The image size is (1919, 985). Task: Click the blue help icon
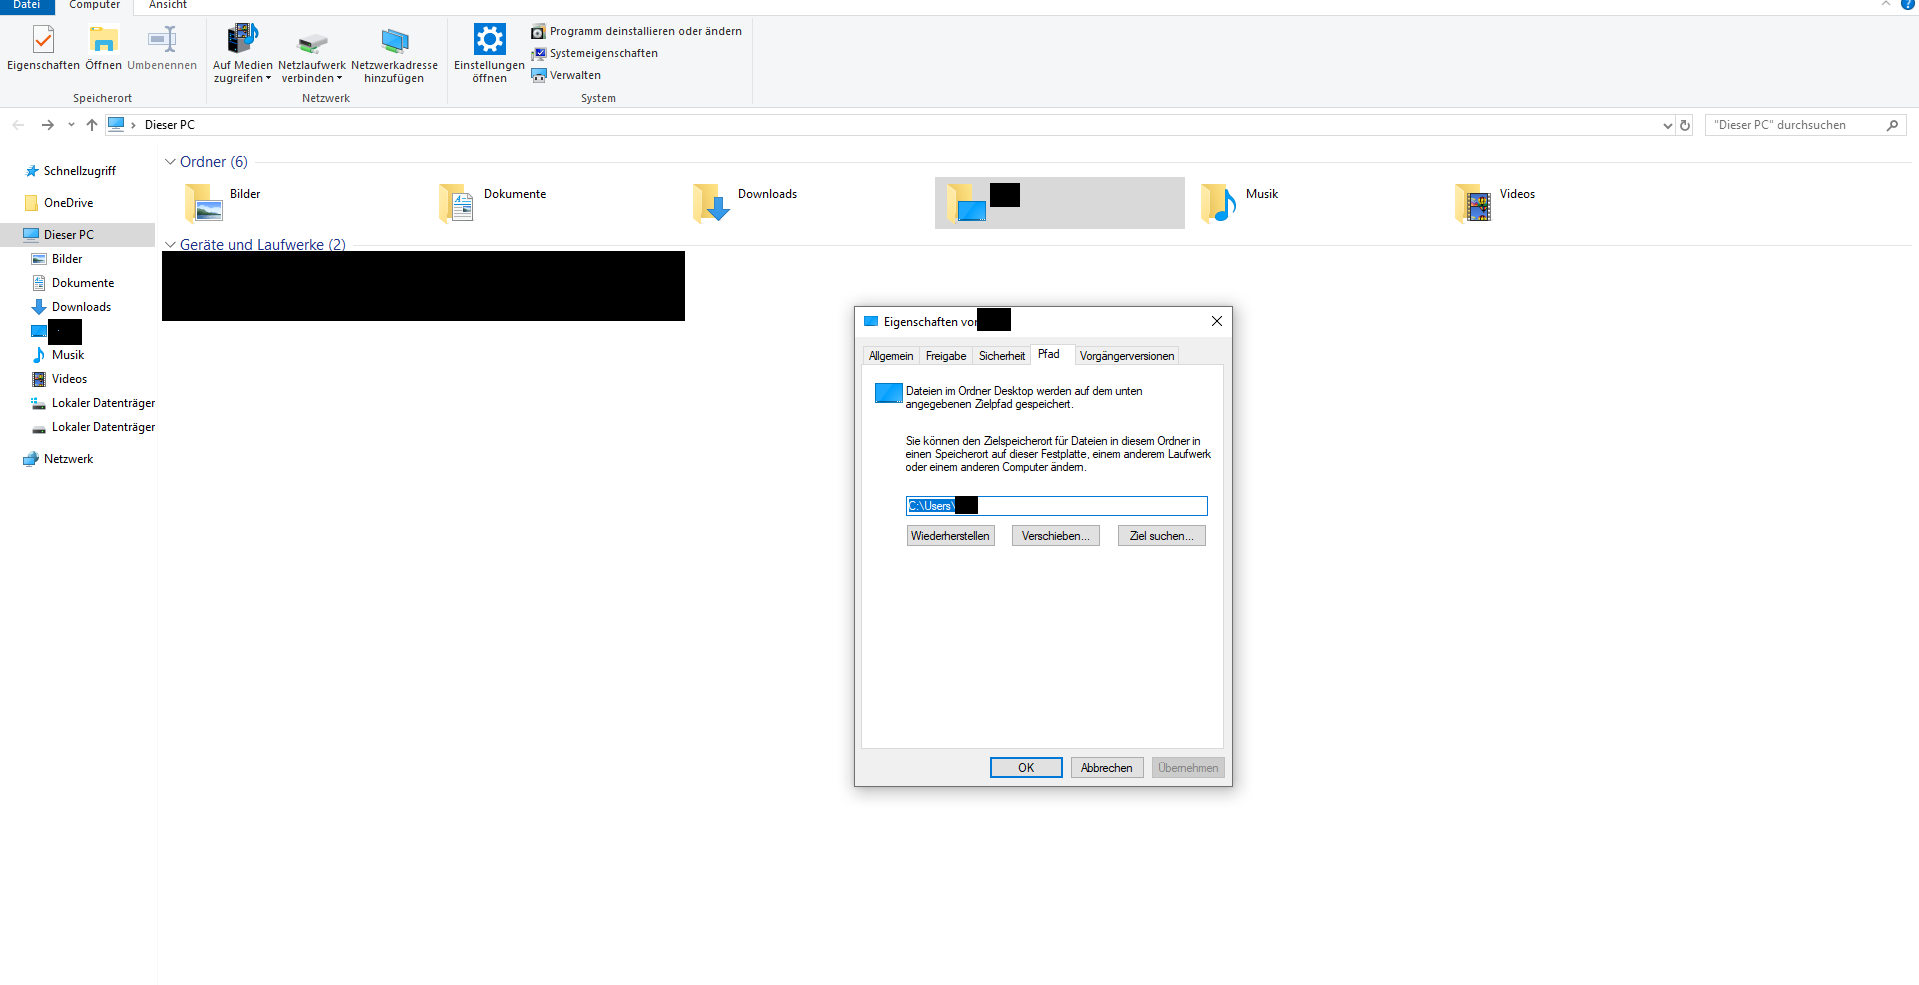pyautogui.click(x=1908, y=4)
